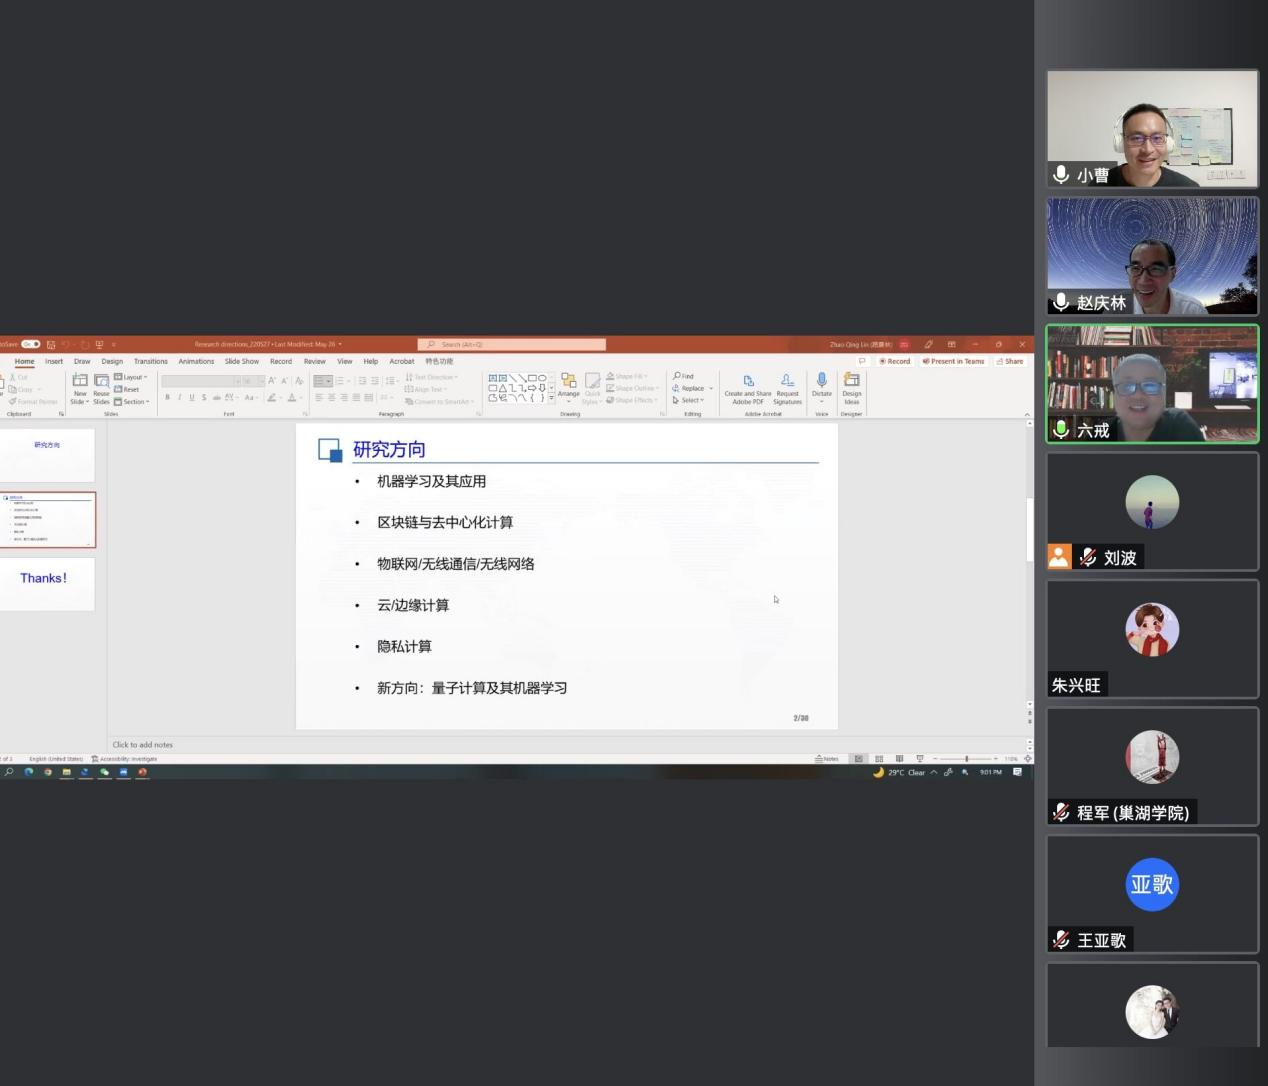This screenshot has height=1086, width=1268.
Task: Toggle the AutoSave switch
Action: 31,344
